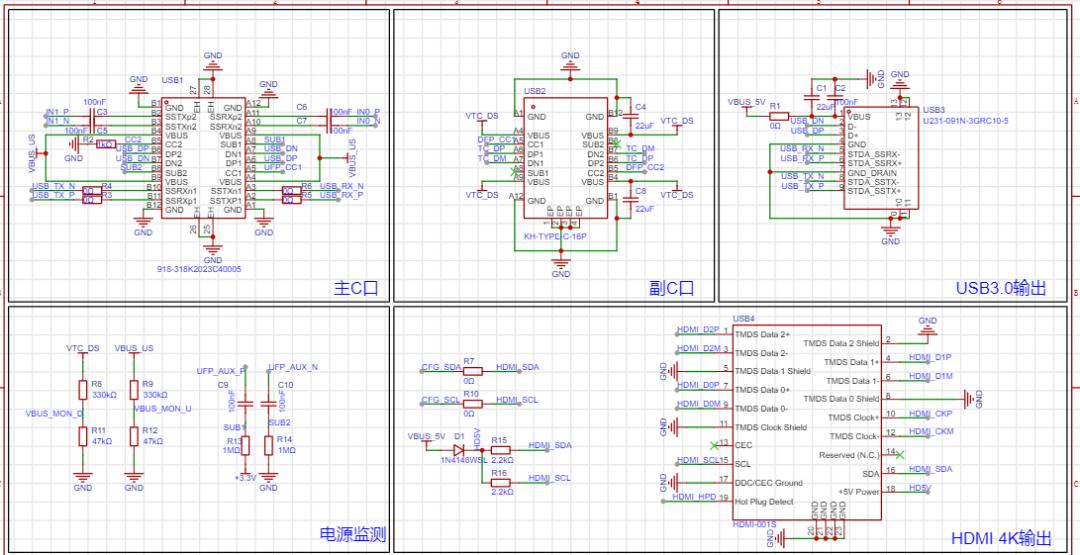Click the USB2 KH-TYPE-C-16P connector symbol
The width and height of the screenshot is (1080, 555).
566,158
